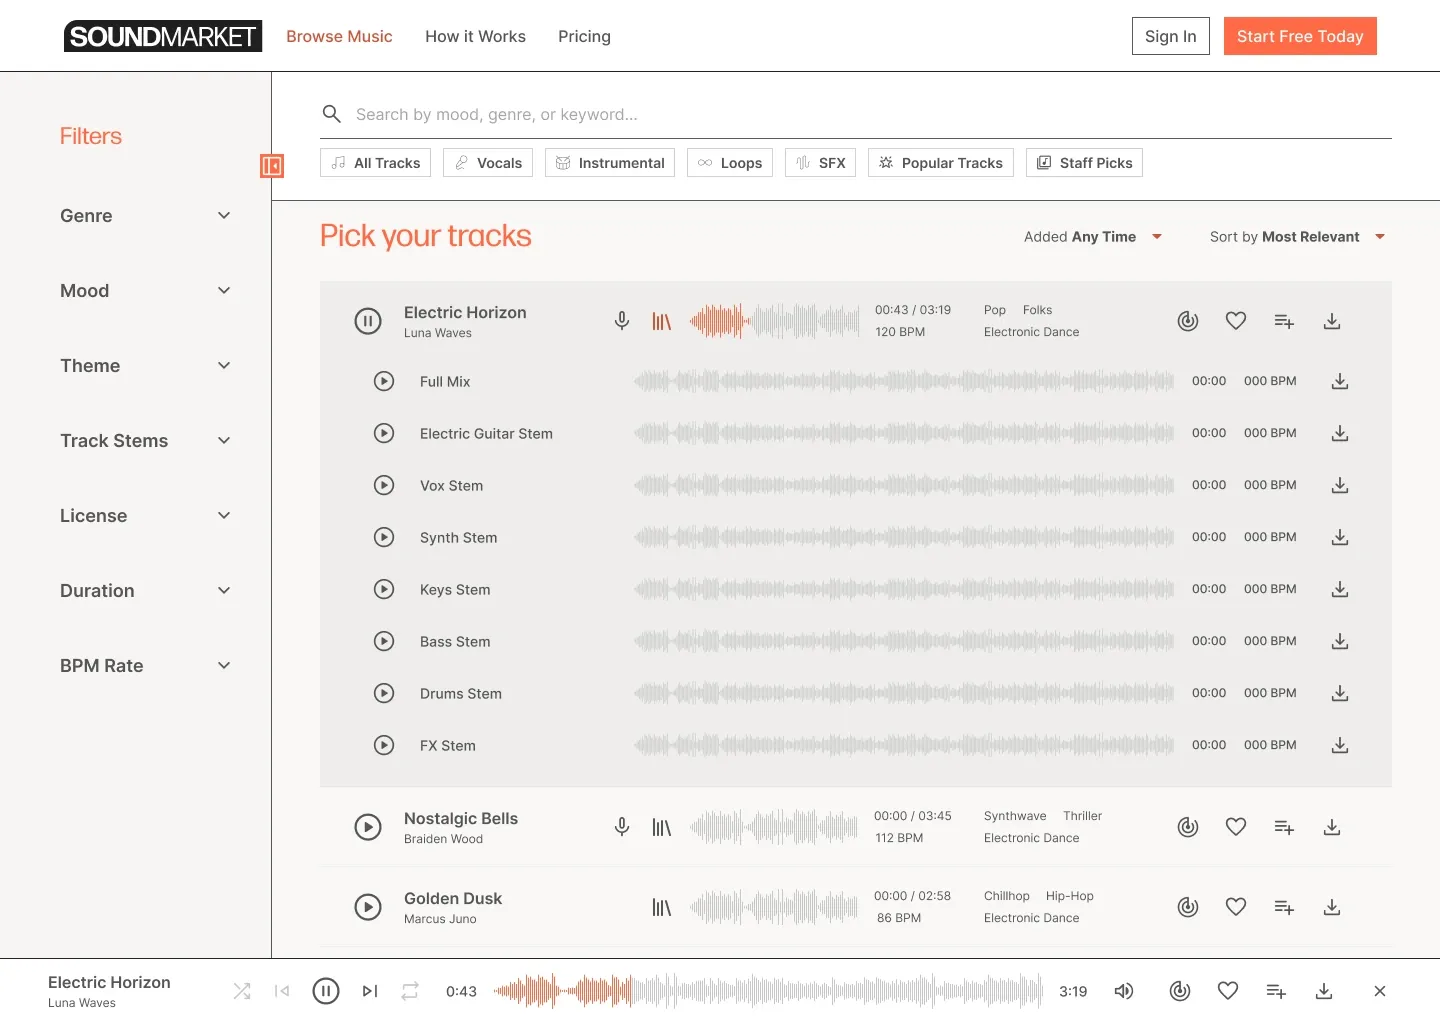1440x1024 pixels.
Task: Toggle favorite heart in bottom player
Action: (1228, 991)
